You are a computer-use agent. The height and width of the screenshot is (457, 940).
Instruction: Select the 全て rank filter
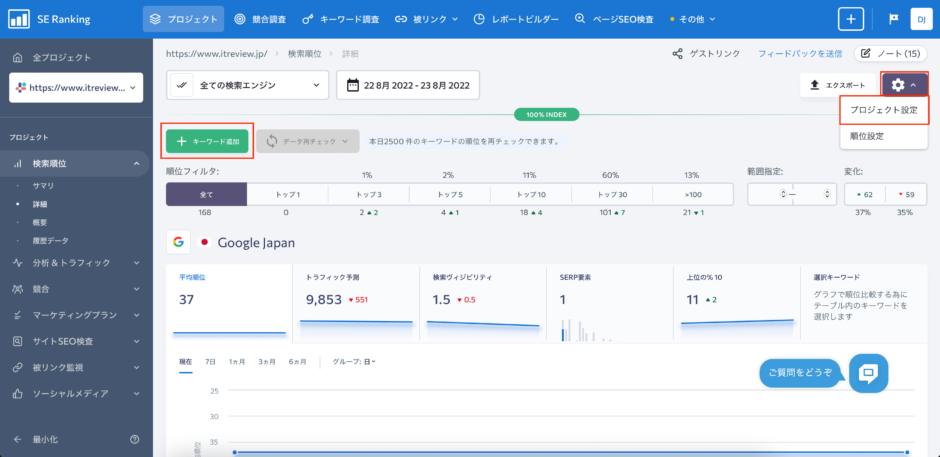[206, 194]
